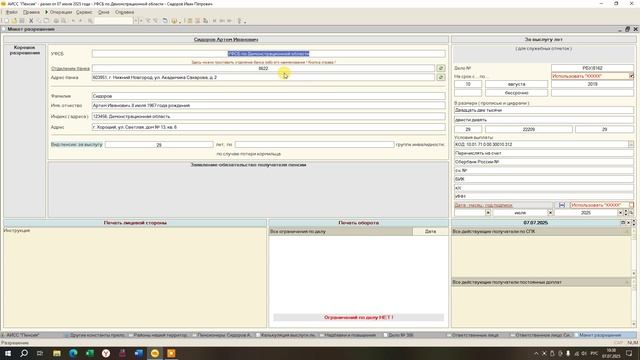Screen dimensions: 640x360
Task: Open the notification center in system tray
Action: pyautogui.click(x=629, y=353)
